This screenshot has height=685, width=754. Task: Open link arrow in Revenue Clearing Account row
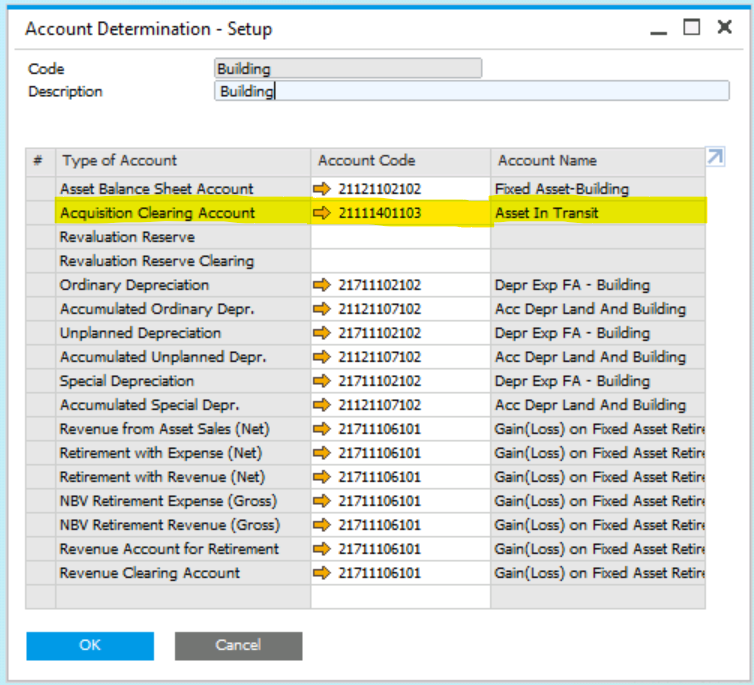[x=322, y=573]
